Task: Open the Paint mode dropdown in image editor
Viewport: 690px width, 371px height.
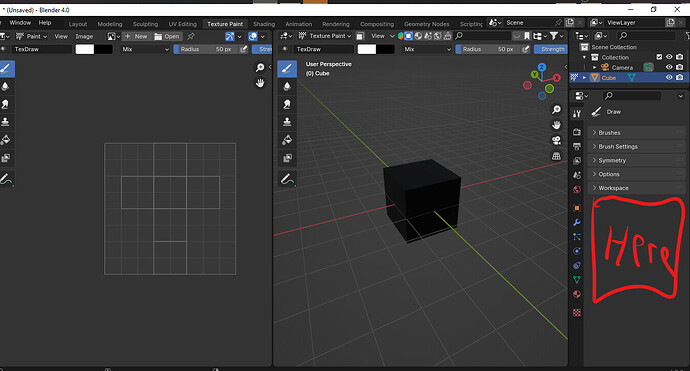Action: point(31,37)
